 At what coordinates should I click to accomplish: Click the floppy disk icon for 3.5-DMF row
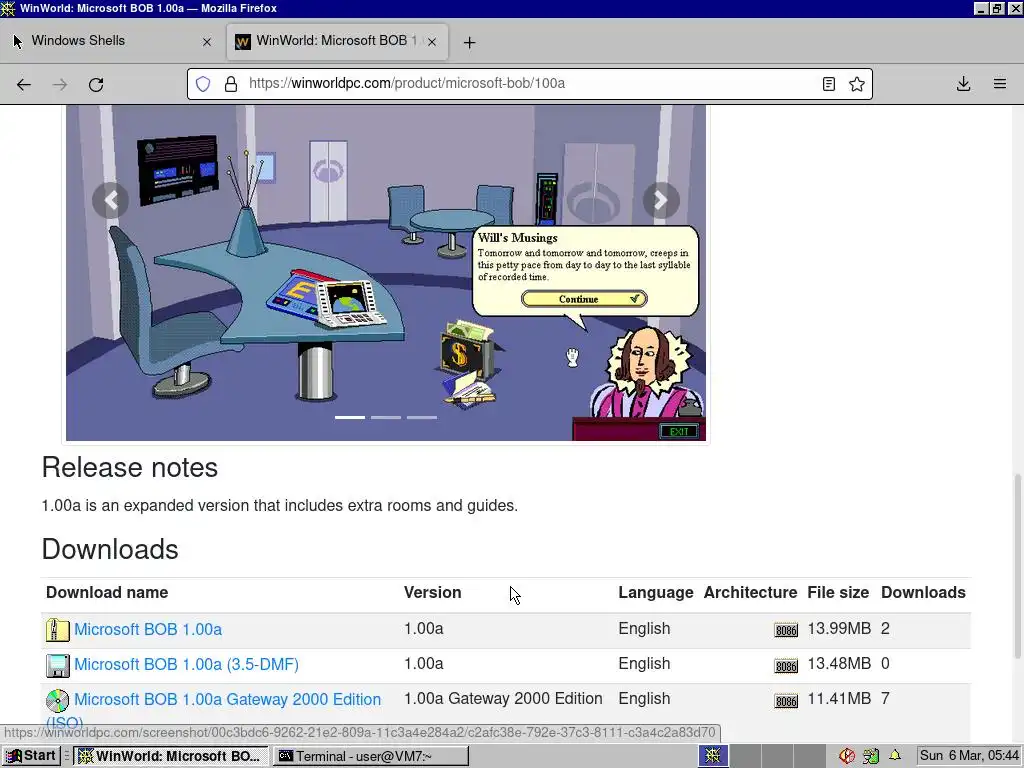(57, 665)
